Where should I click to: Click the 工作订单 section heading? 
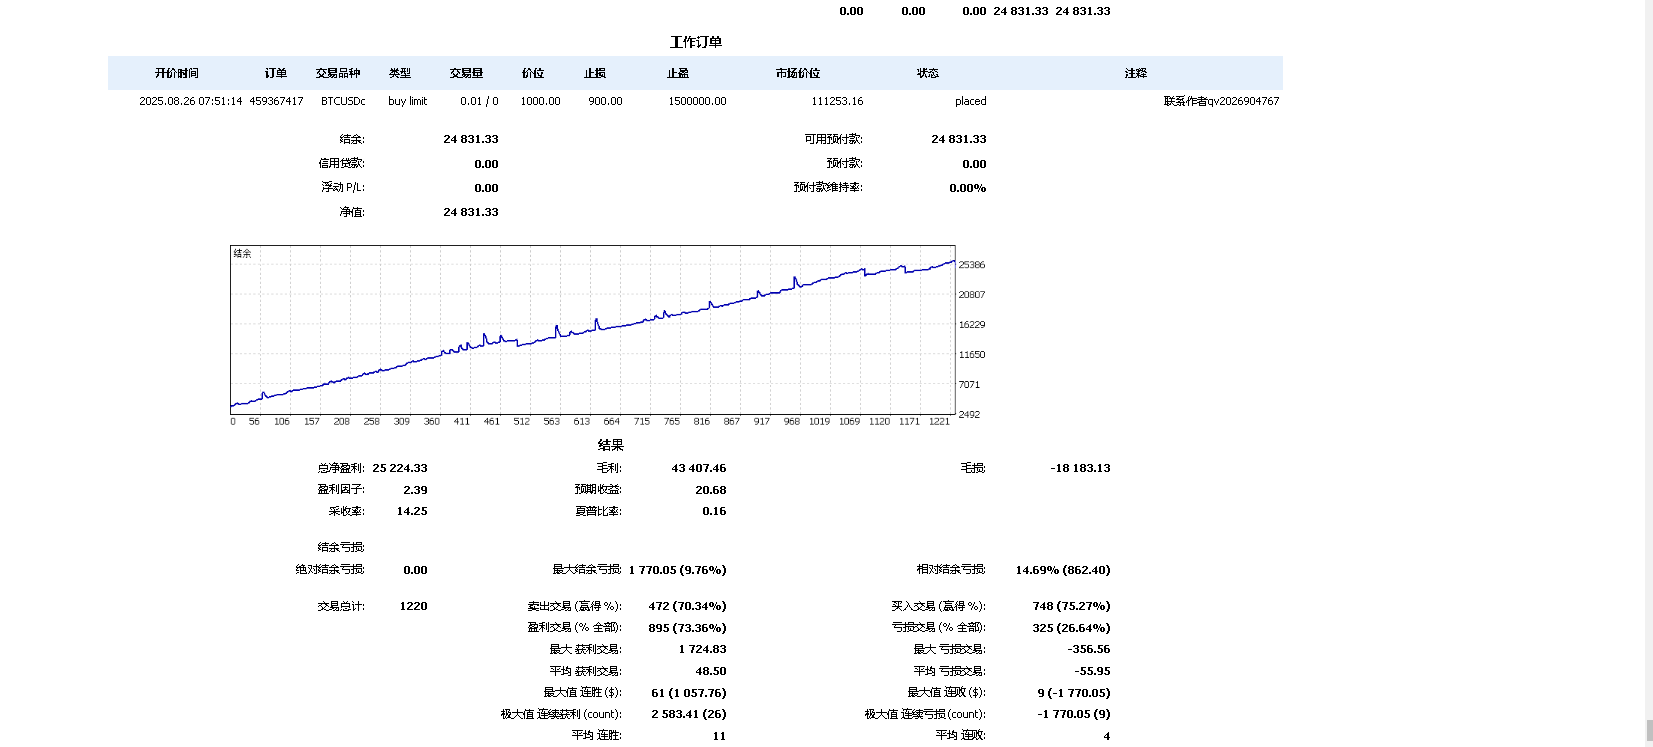[x=696, y=42]
